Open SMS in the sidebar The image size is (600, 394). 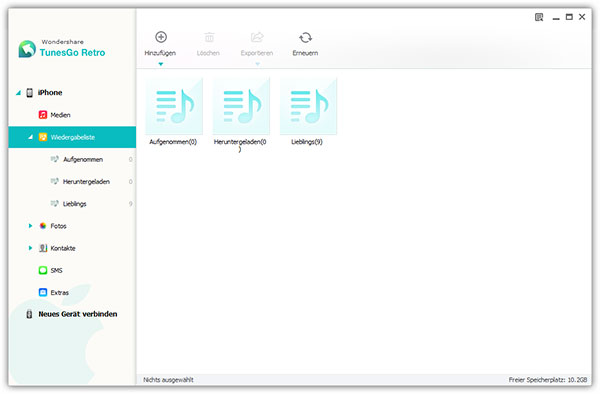click(57, 270)
